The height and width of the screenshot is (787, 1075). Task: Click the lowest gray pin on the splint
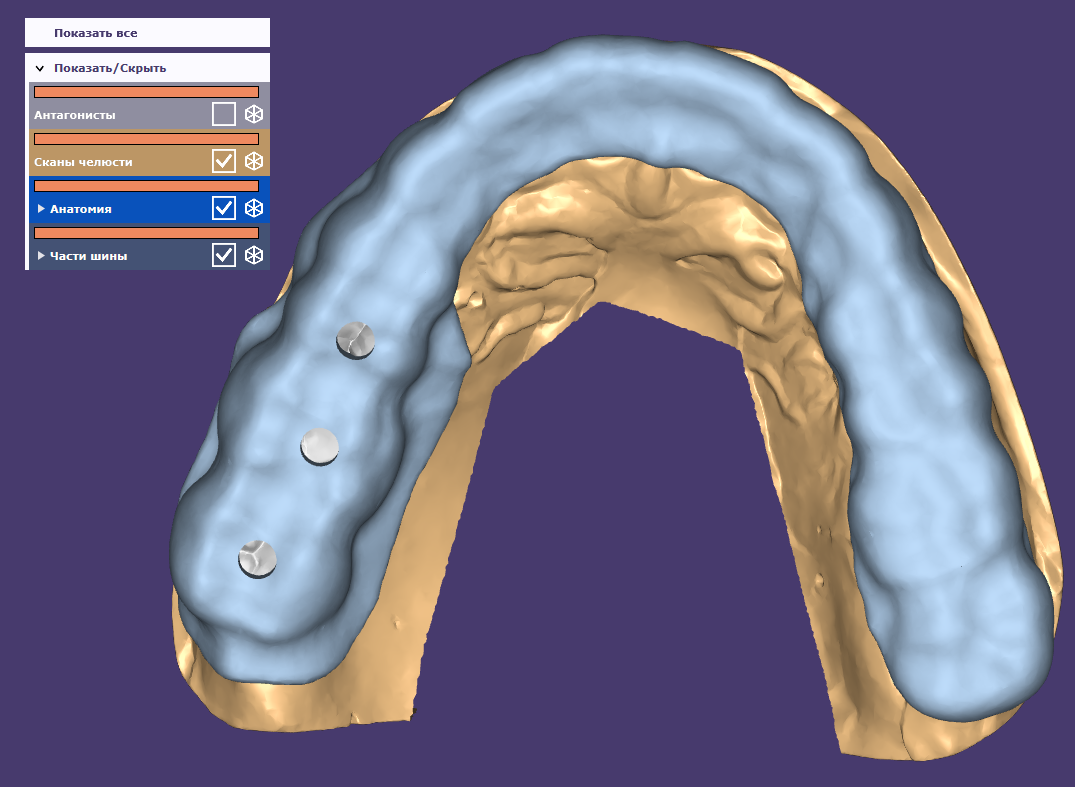pyautogui.click(x=258, y=559)
